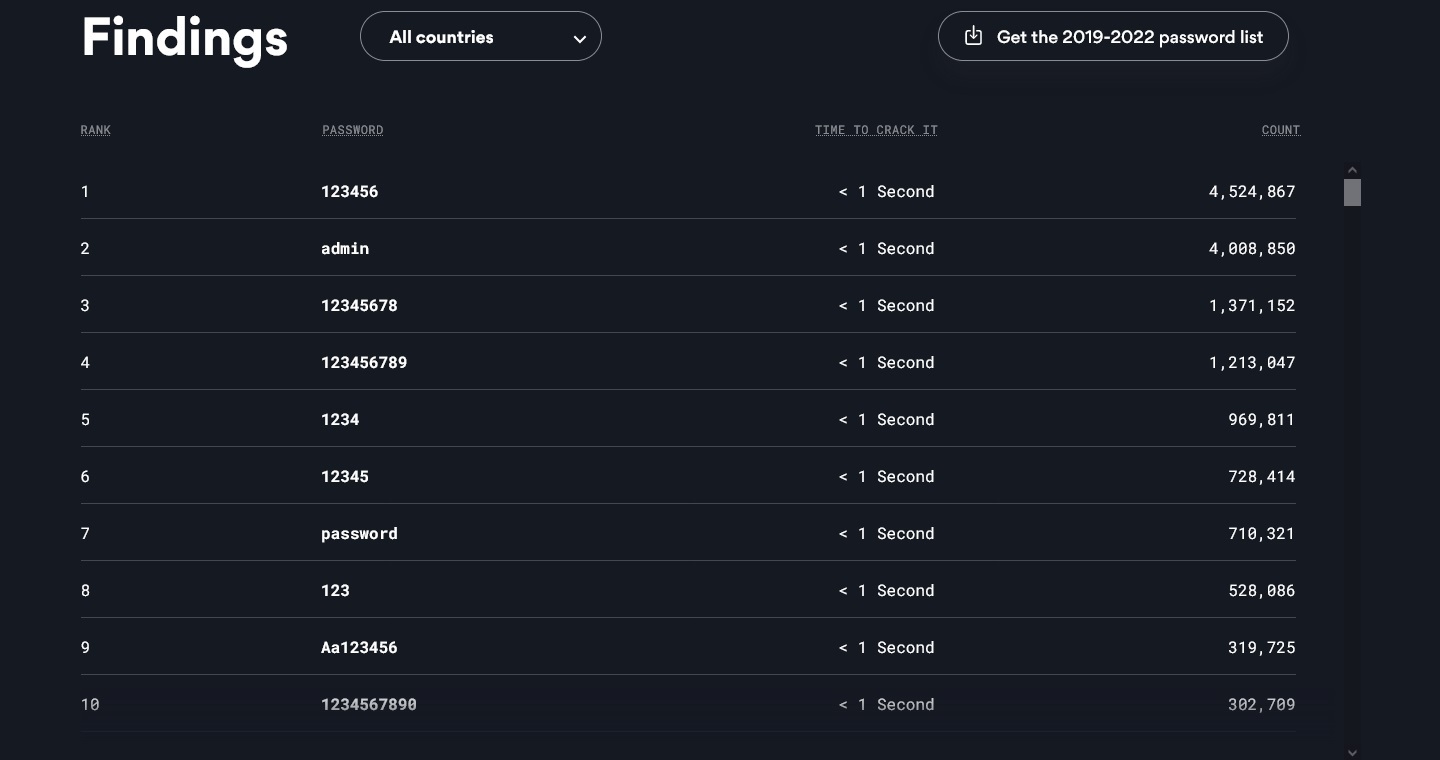Click the 1234567890 password entry
The height and width of the screenshot is (760, 1440).
tap(369, 705)
